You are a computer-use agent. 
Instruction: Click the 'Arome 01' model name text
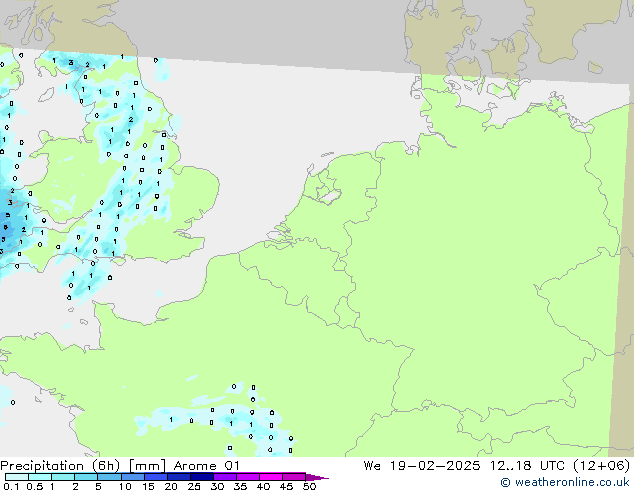click(x=207, y=466)
